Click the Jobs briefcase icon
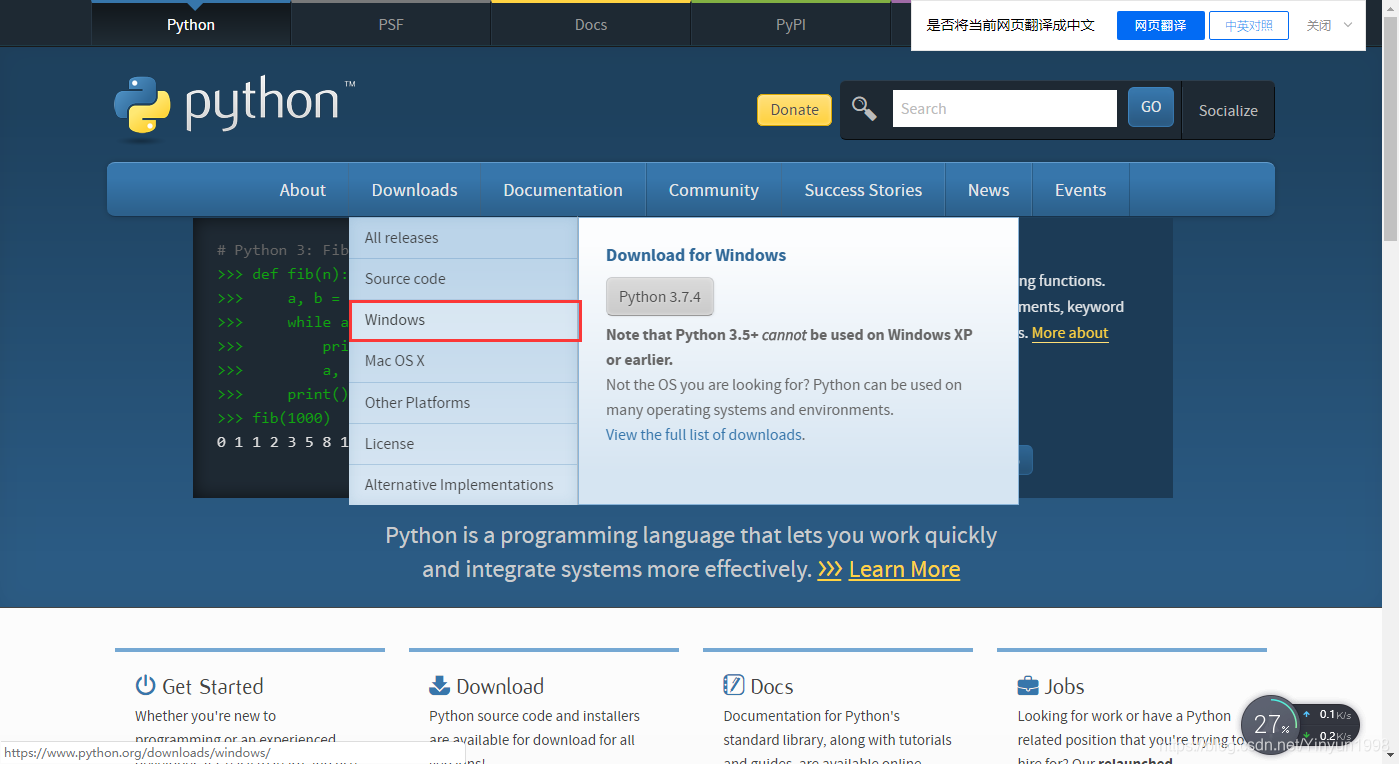 [x=1028, y=685]
